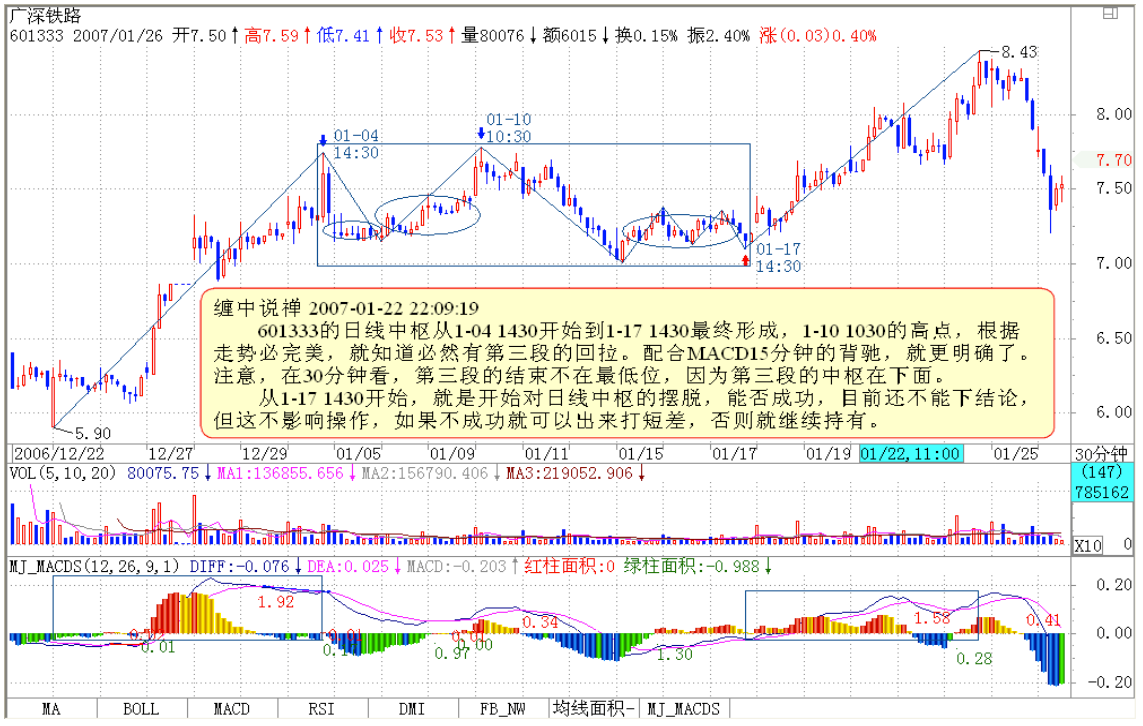The width and height of the screenshot is (1143, 726).
Task: Click the 换0.15% turnover rate readout
Action: point(647,35)
